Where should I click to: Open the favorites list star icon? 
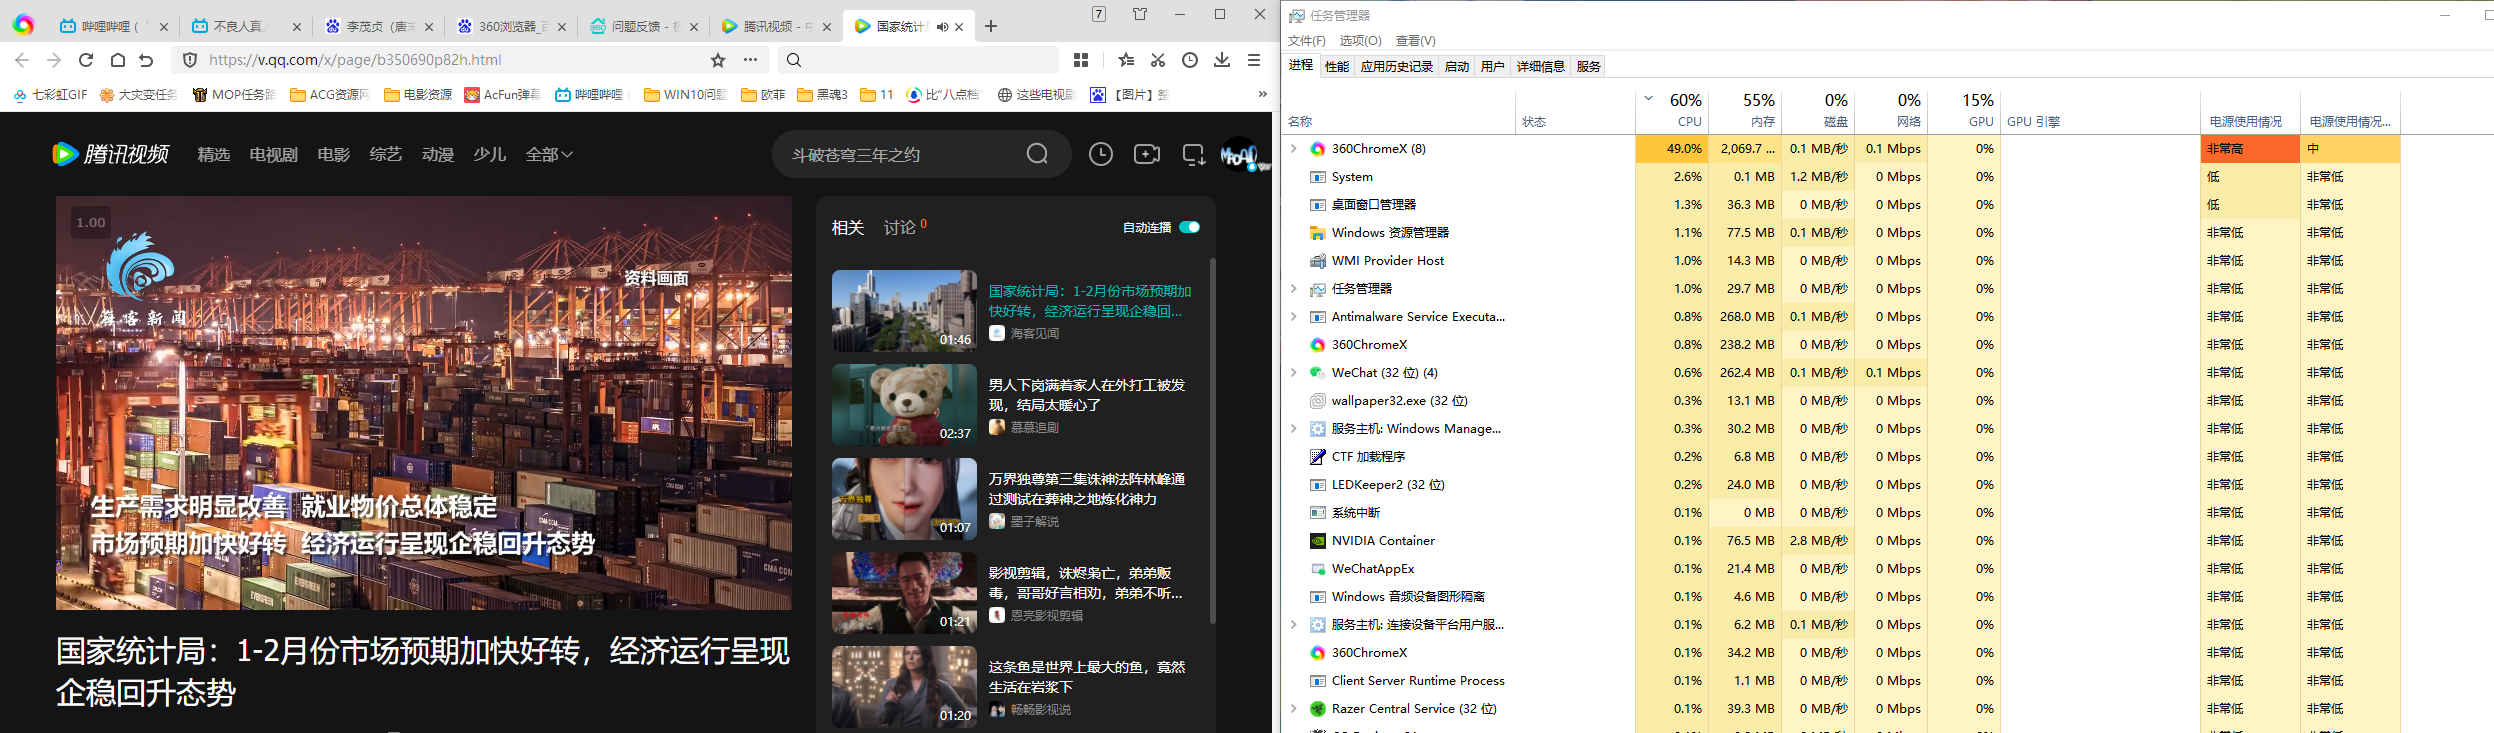(x=1126, y=60)
